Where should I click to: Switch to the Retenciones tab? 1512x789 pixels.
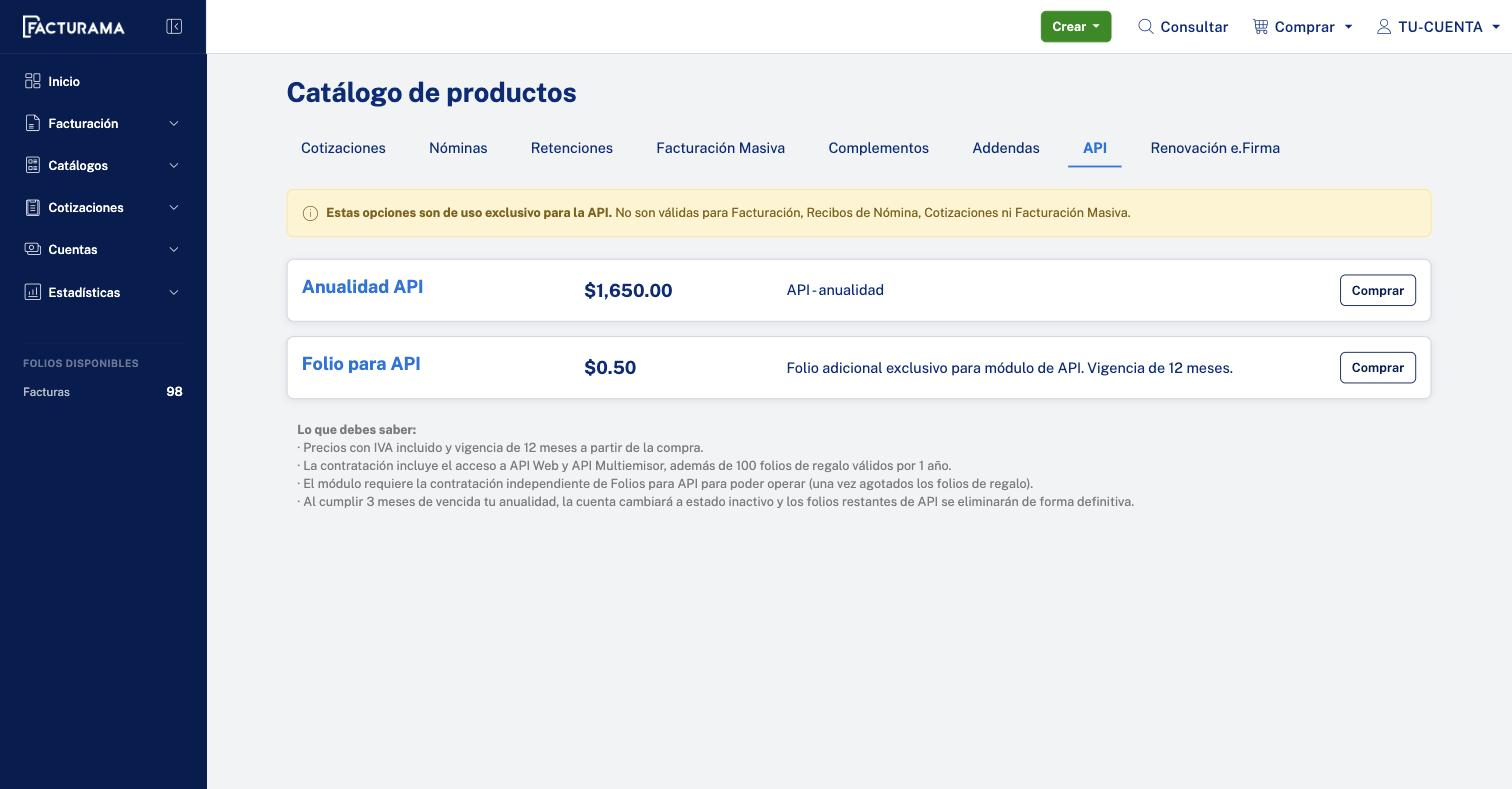point(572,148)
